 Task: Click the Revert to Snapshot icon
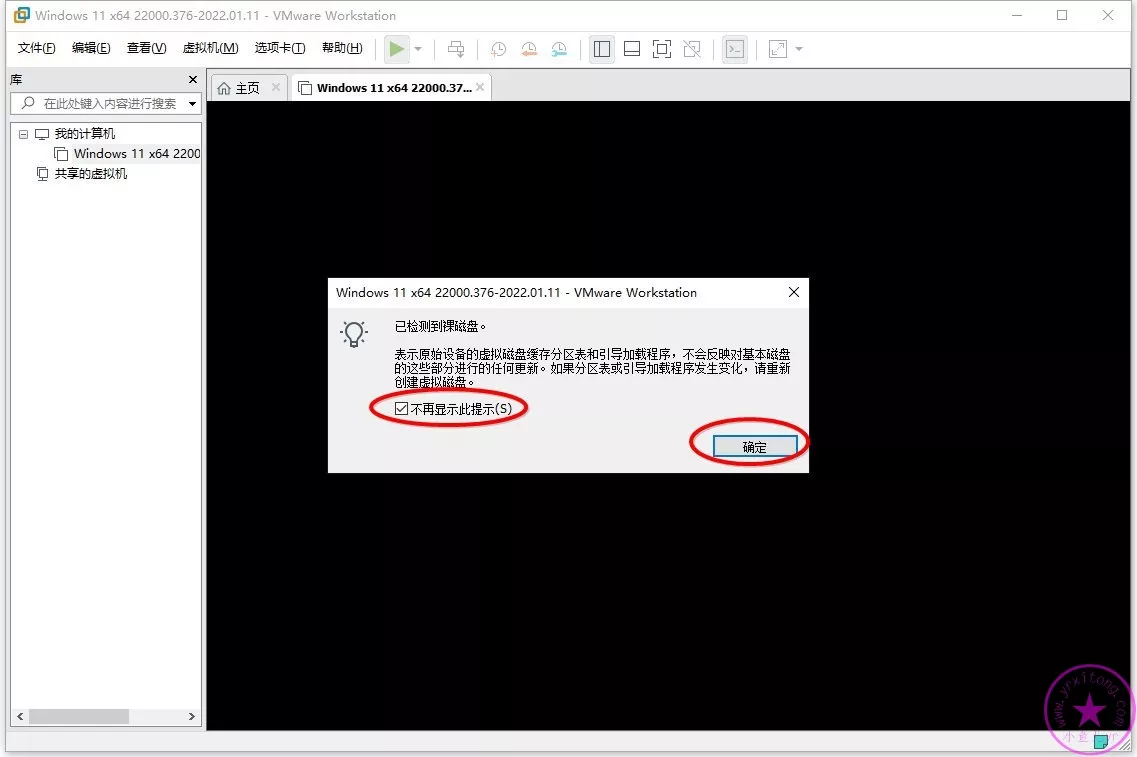pos(529,49)
